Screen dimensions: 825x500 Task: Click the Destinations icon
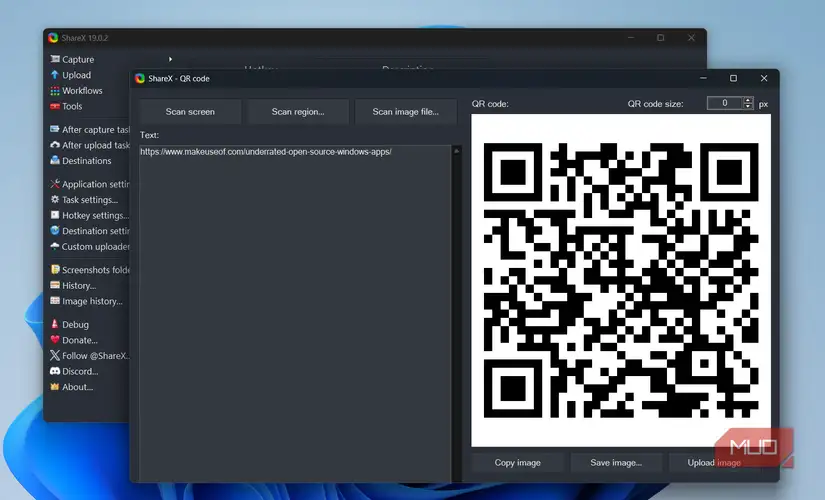click(x=55, y=161)
